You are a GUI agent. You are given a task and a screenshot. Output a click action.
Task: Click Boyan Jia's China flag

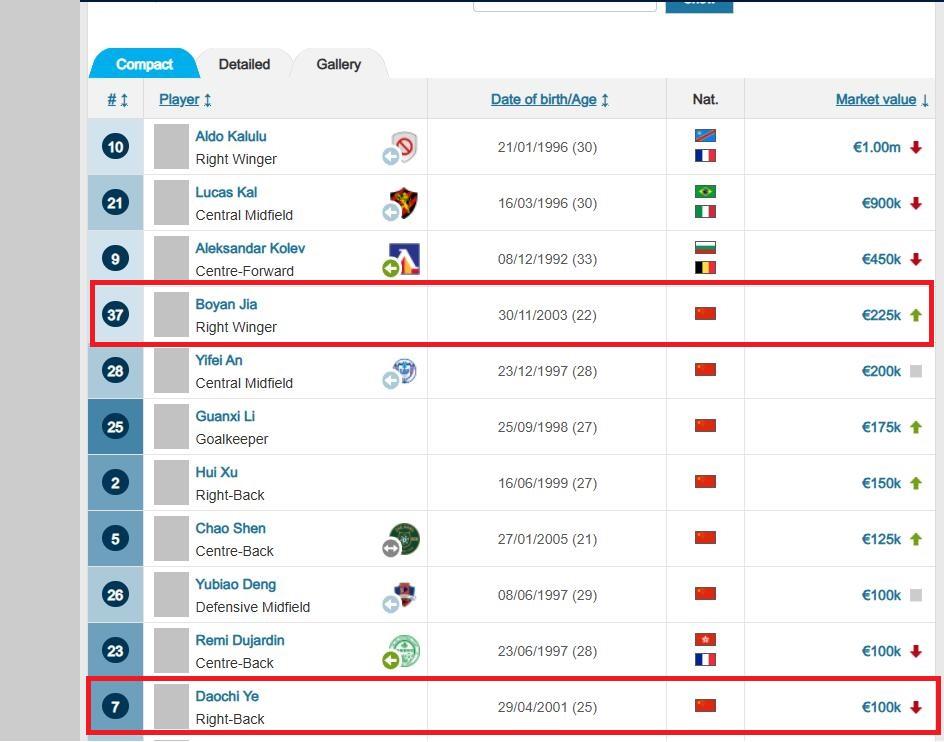click(705, 313)
